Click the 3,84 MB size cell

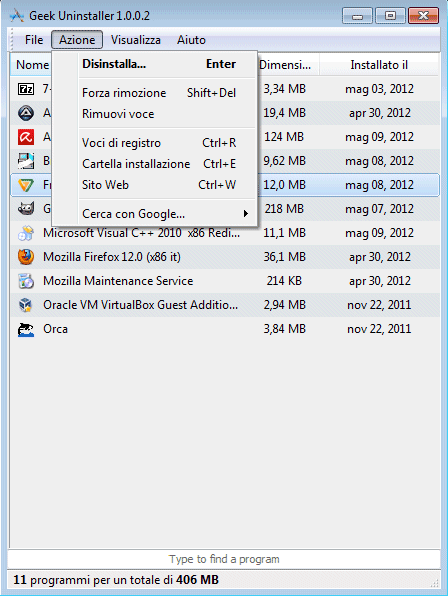pos(285,329)
